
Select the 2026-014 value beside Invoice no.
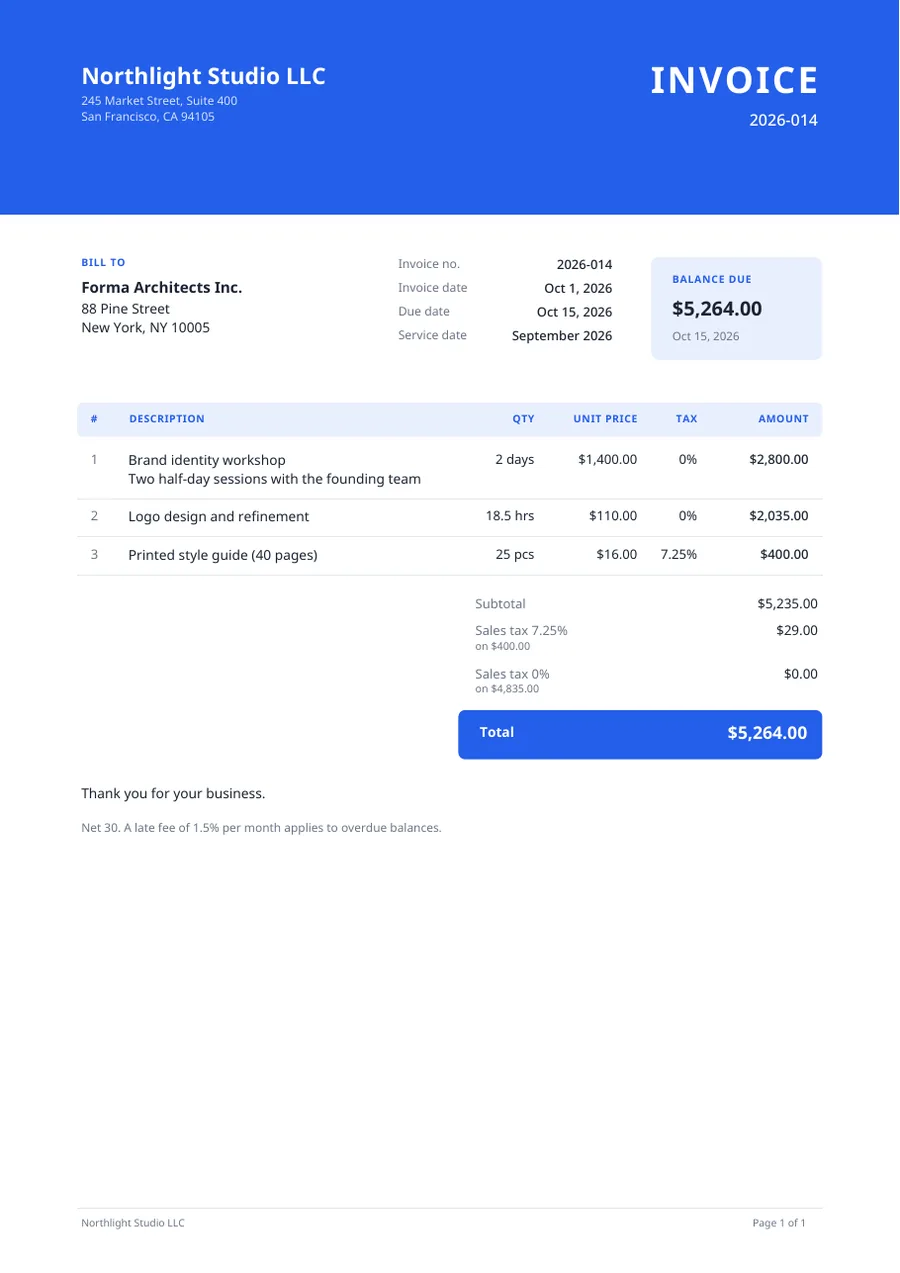pos(584,264)
